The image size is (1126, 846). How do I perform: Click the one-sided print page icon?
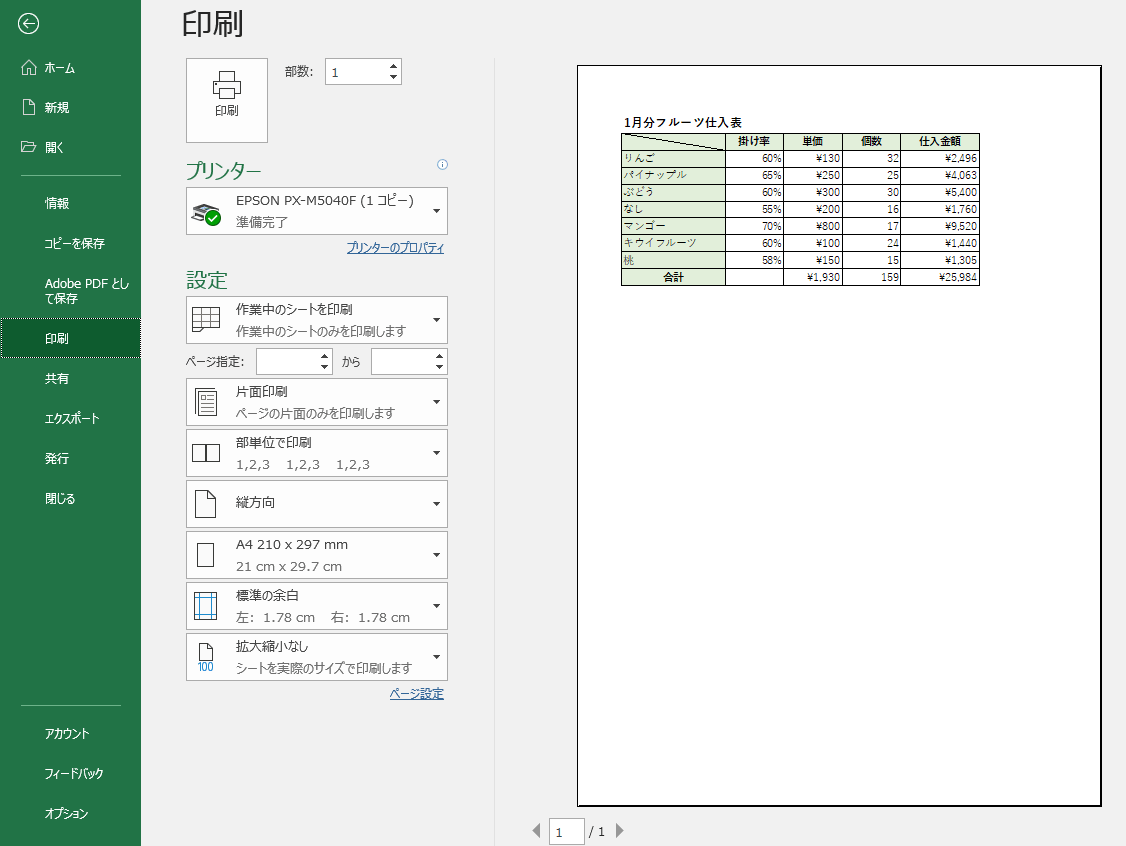pos(206,402)
